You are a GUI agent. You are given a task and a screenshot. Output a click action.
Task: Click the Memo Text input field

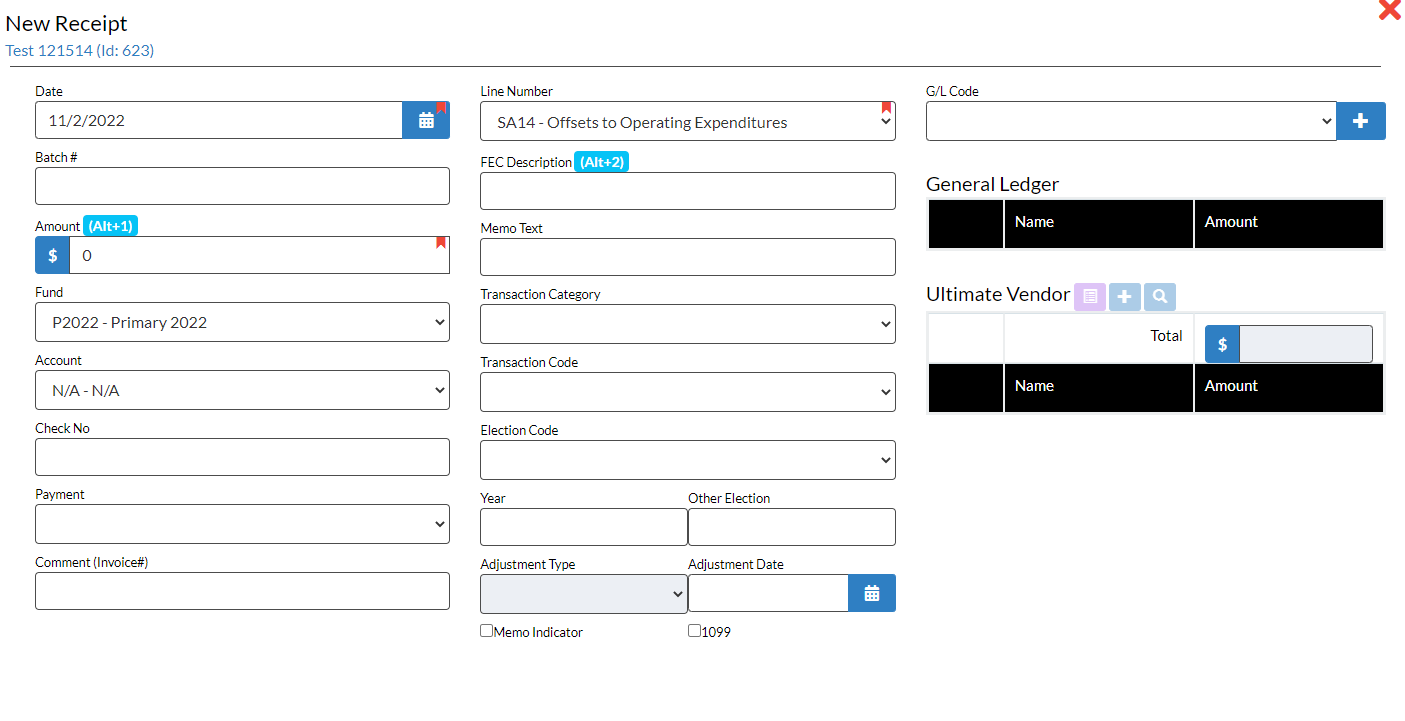688,257
